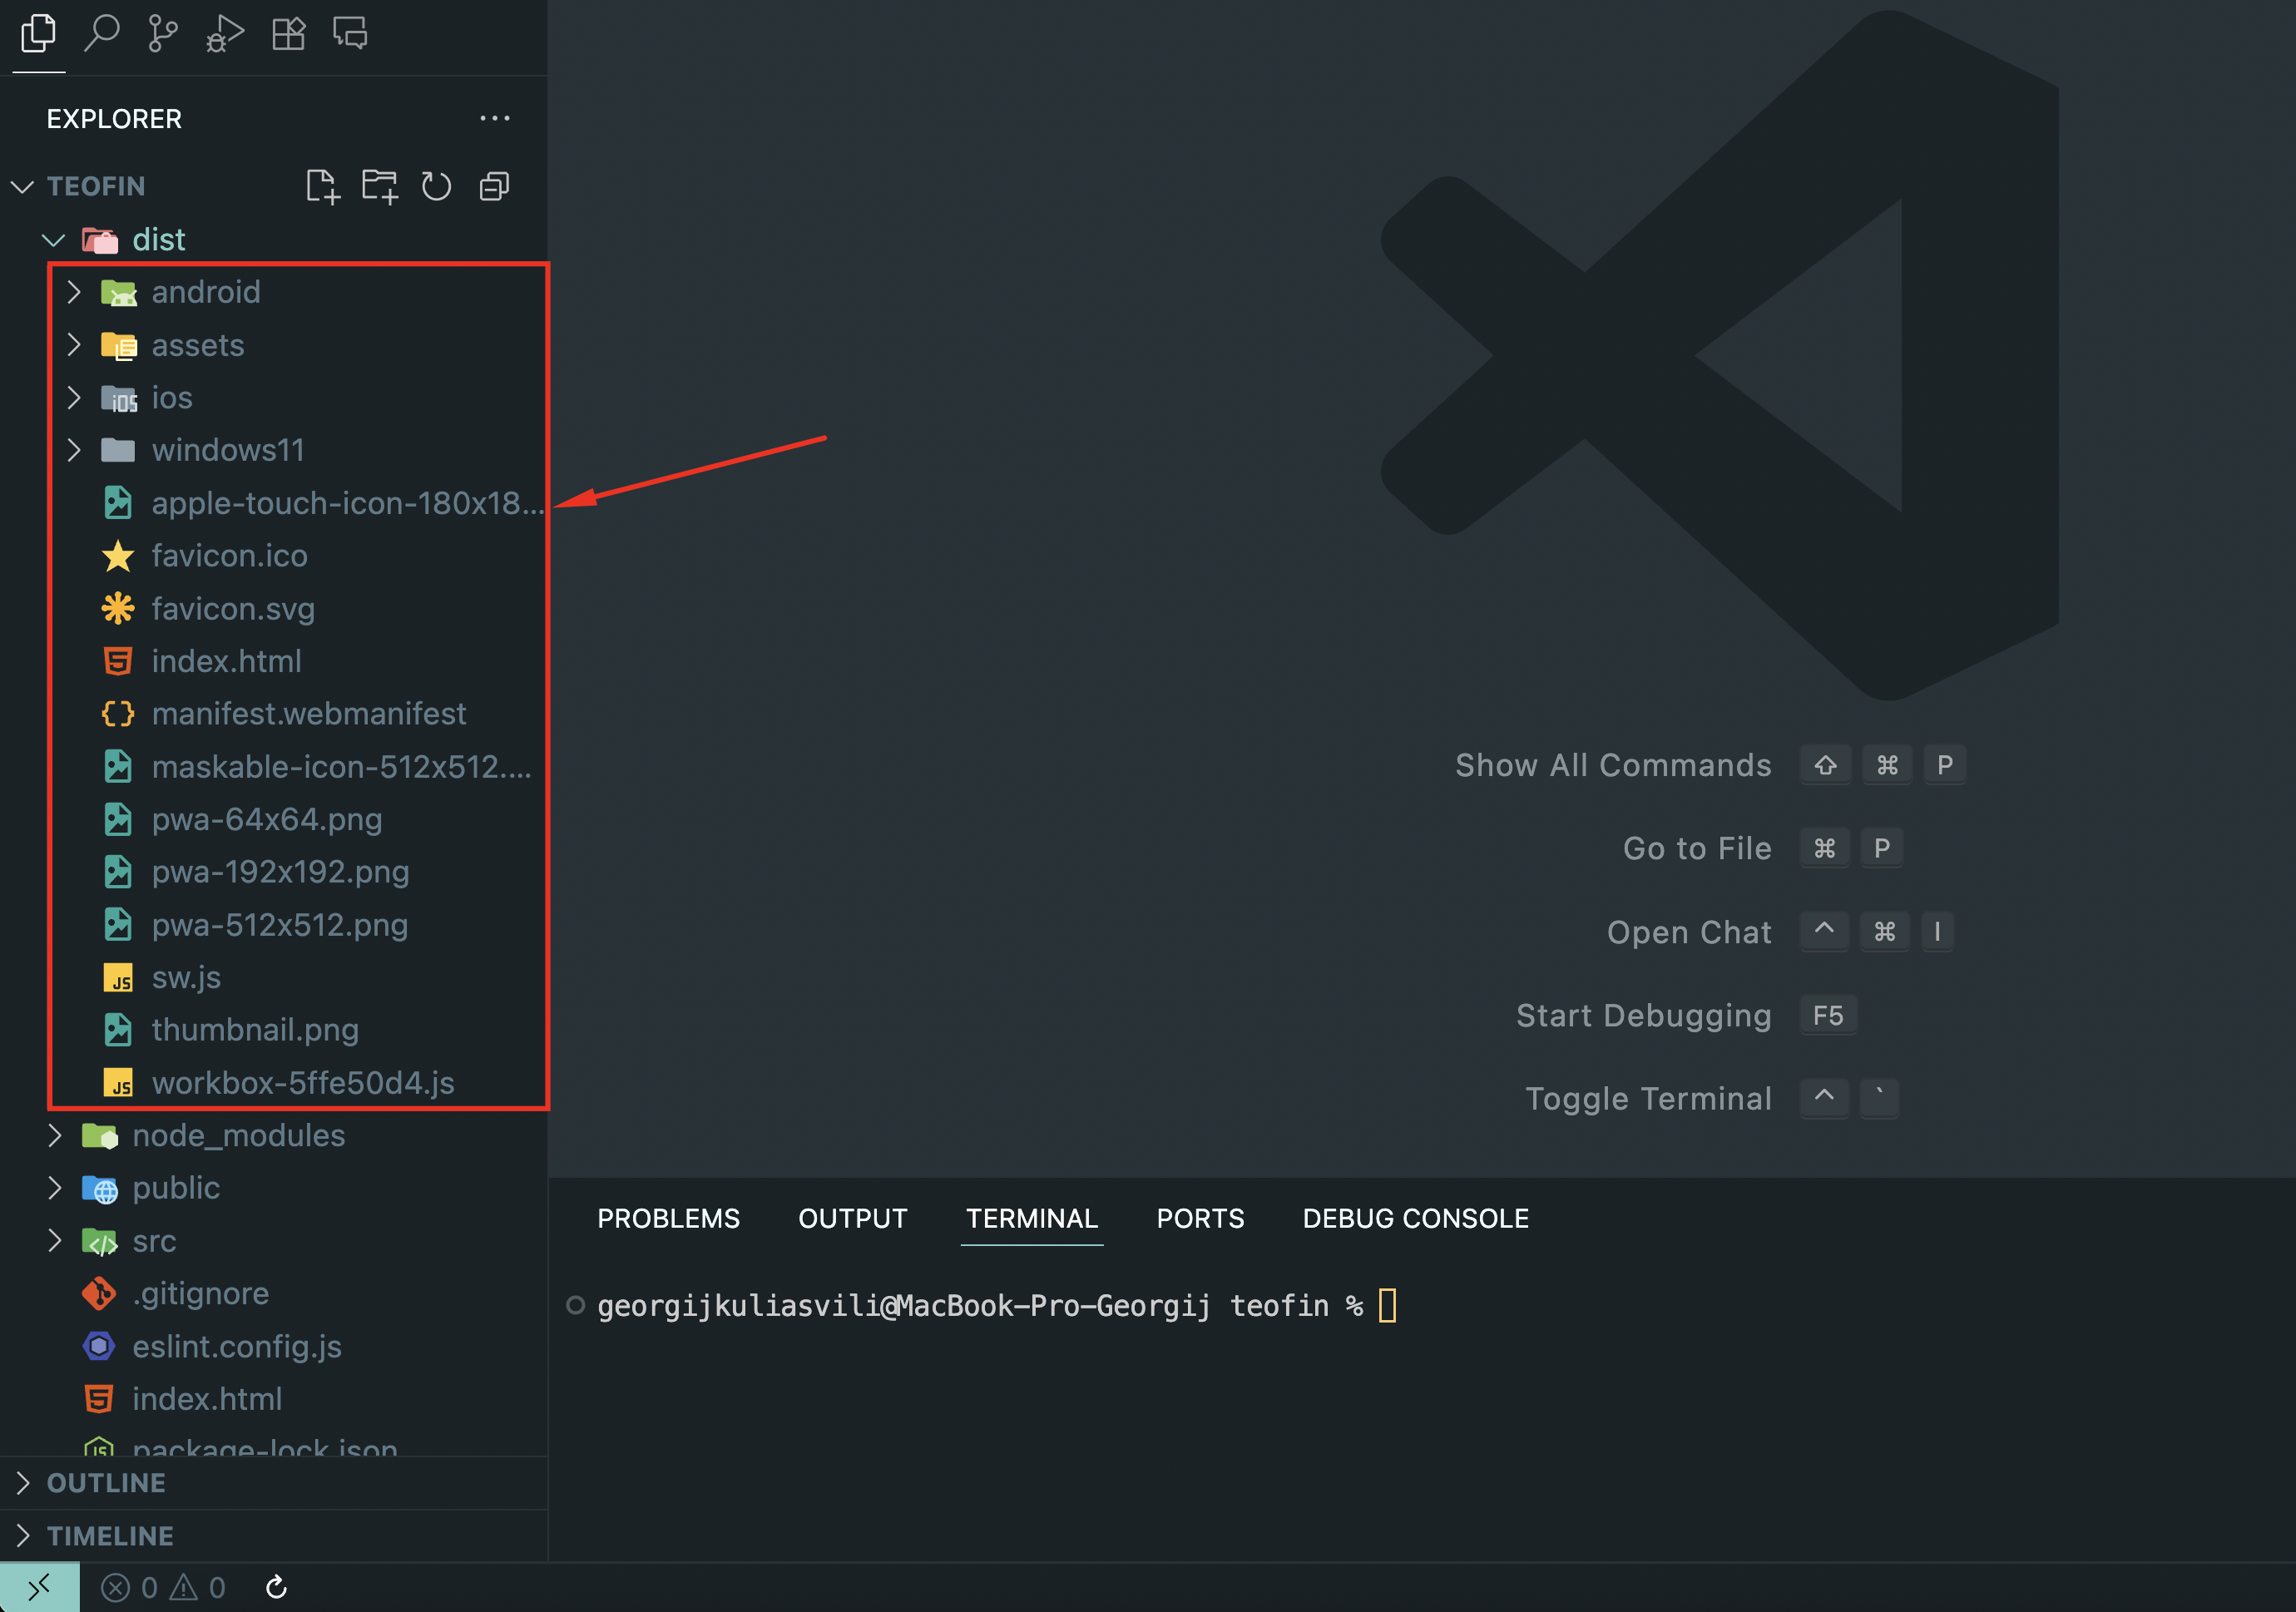The width and height of the screenshot is (2296, 1612).
Task: Click the New Folder icon in explorer
Action: coord(379,186)
